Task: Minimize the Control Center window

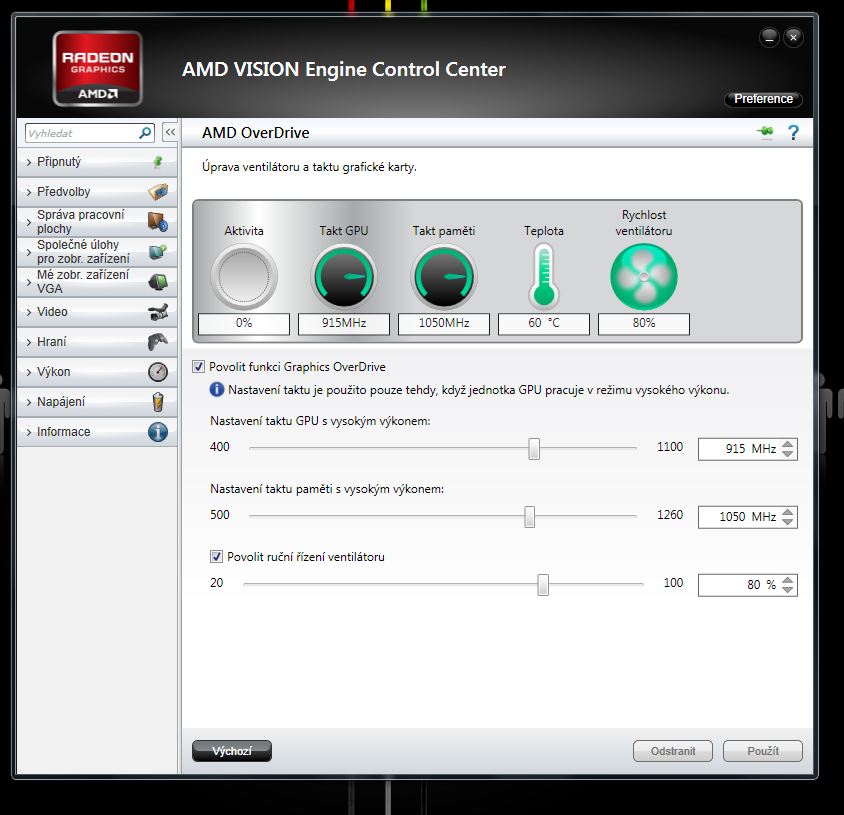Action: [769, 38]
